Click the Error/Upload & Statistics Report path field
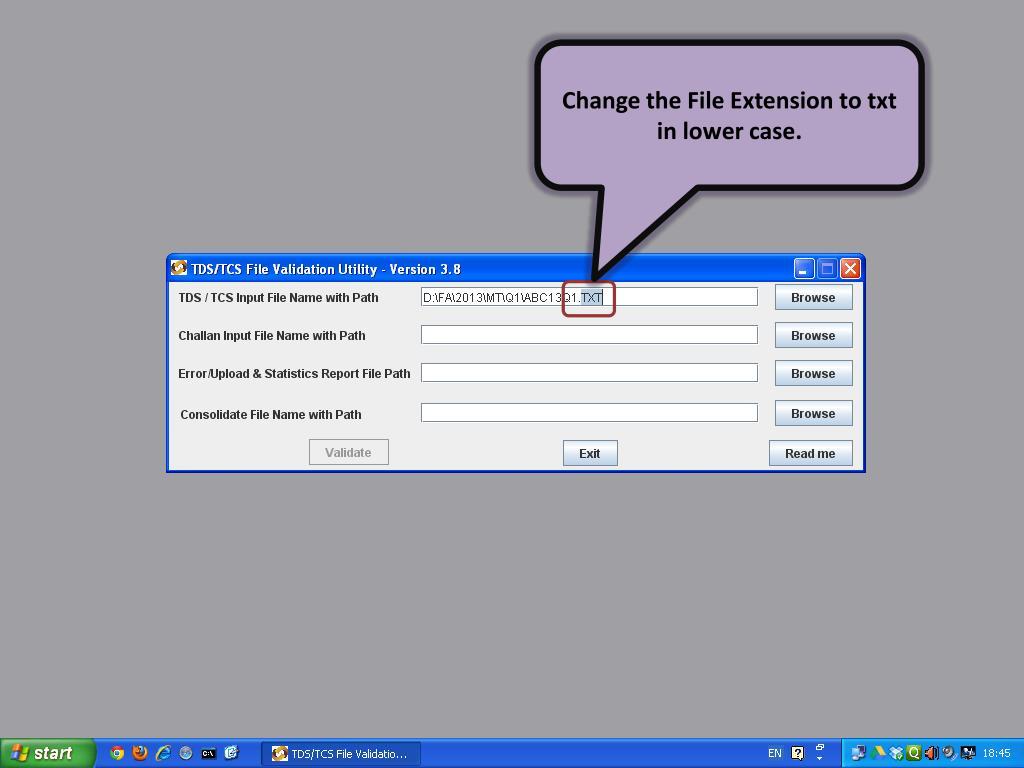Image resolution: width=1024 pixels, height=768 pixels. click(x=589, y=373)
